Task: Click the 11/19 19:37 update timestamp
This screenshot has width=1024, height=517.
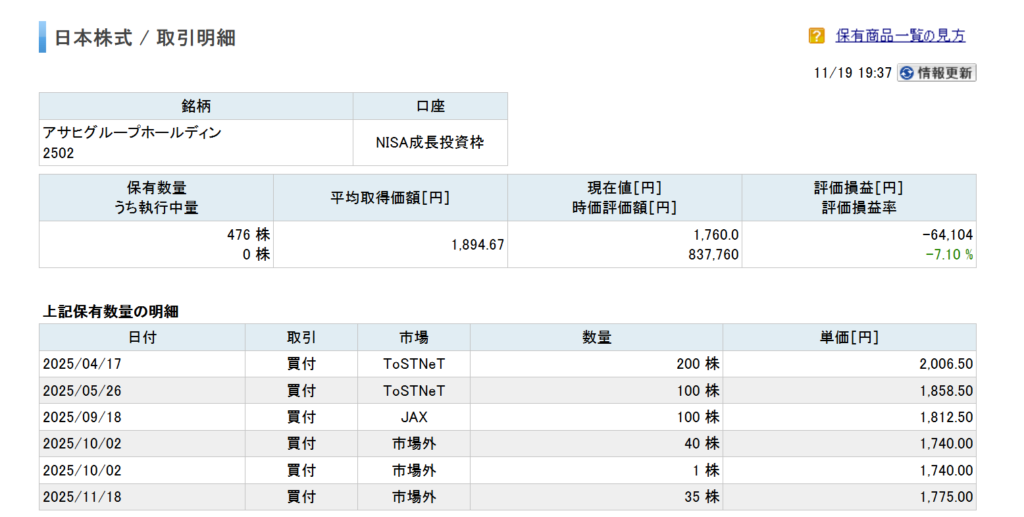Action: pyautogui.click(x=854, y=73)
